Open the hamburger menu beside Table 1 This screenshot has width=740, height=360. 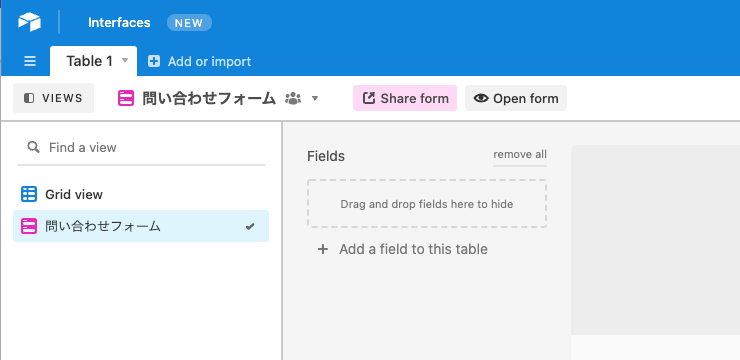click(30, 61)
